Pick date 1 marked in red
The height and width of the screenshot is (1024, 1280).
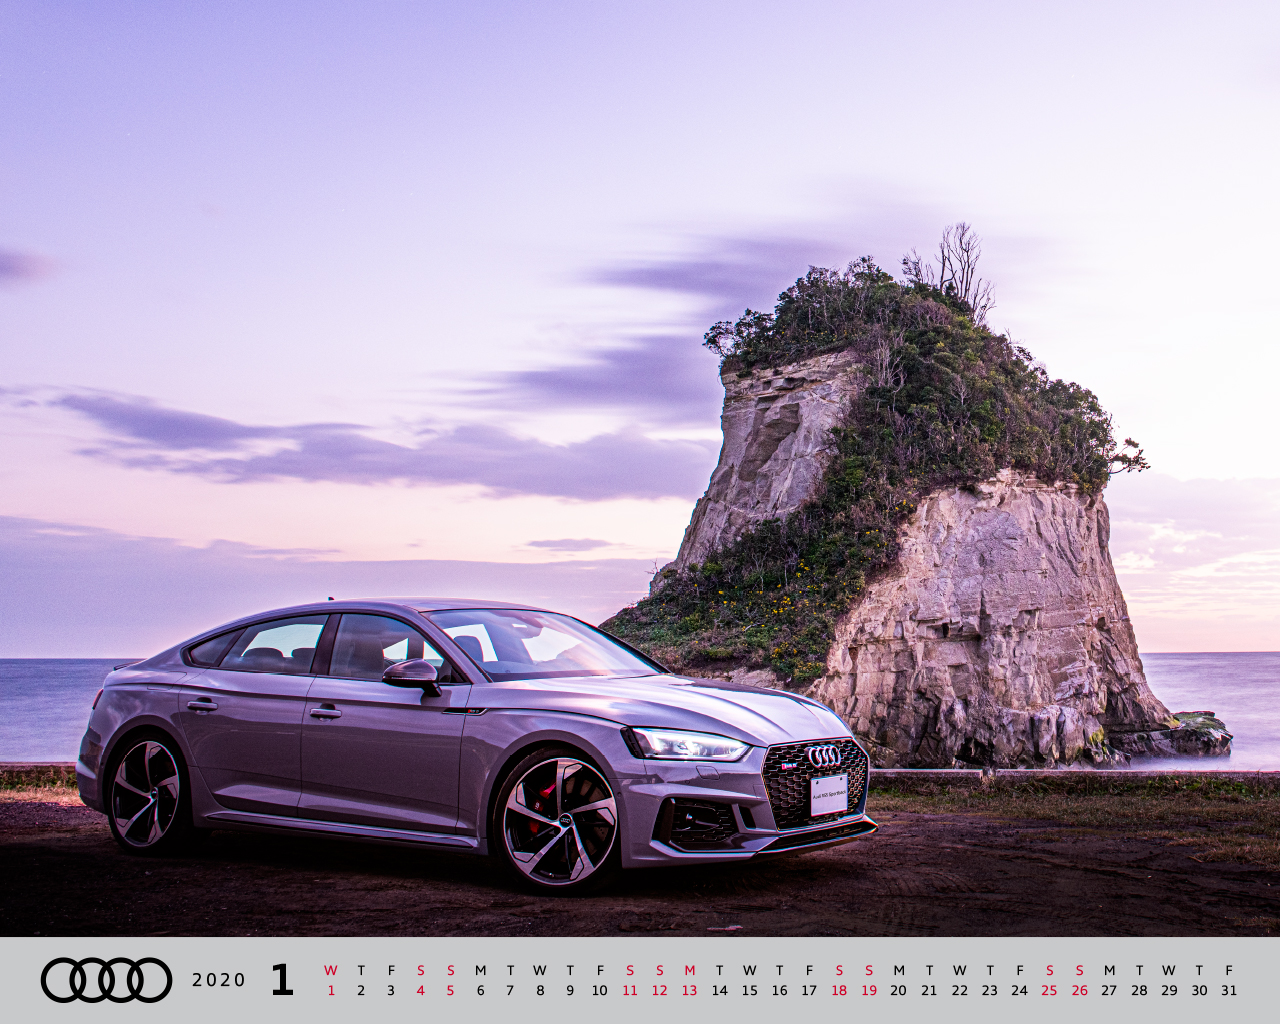pyautogui.click(x=331, y=990)
